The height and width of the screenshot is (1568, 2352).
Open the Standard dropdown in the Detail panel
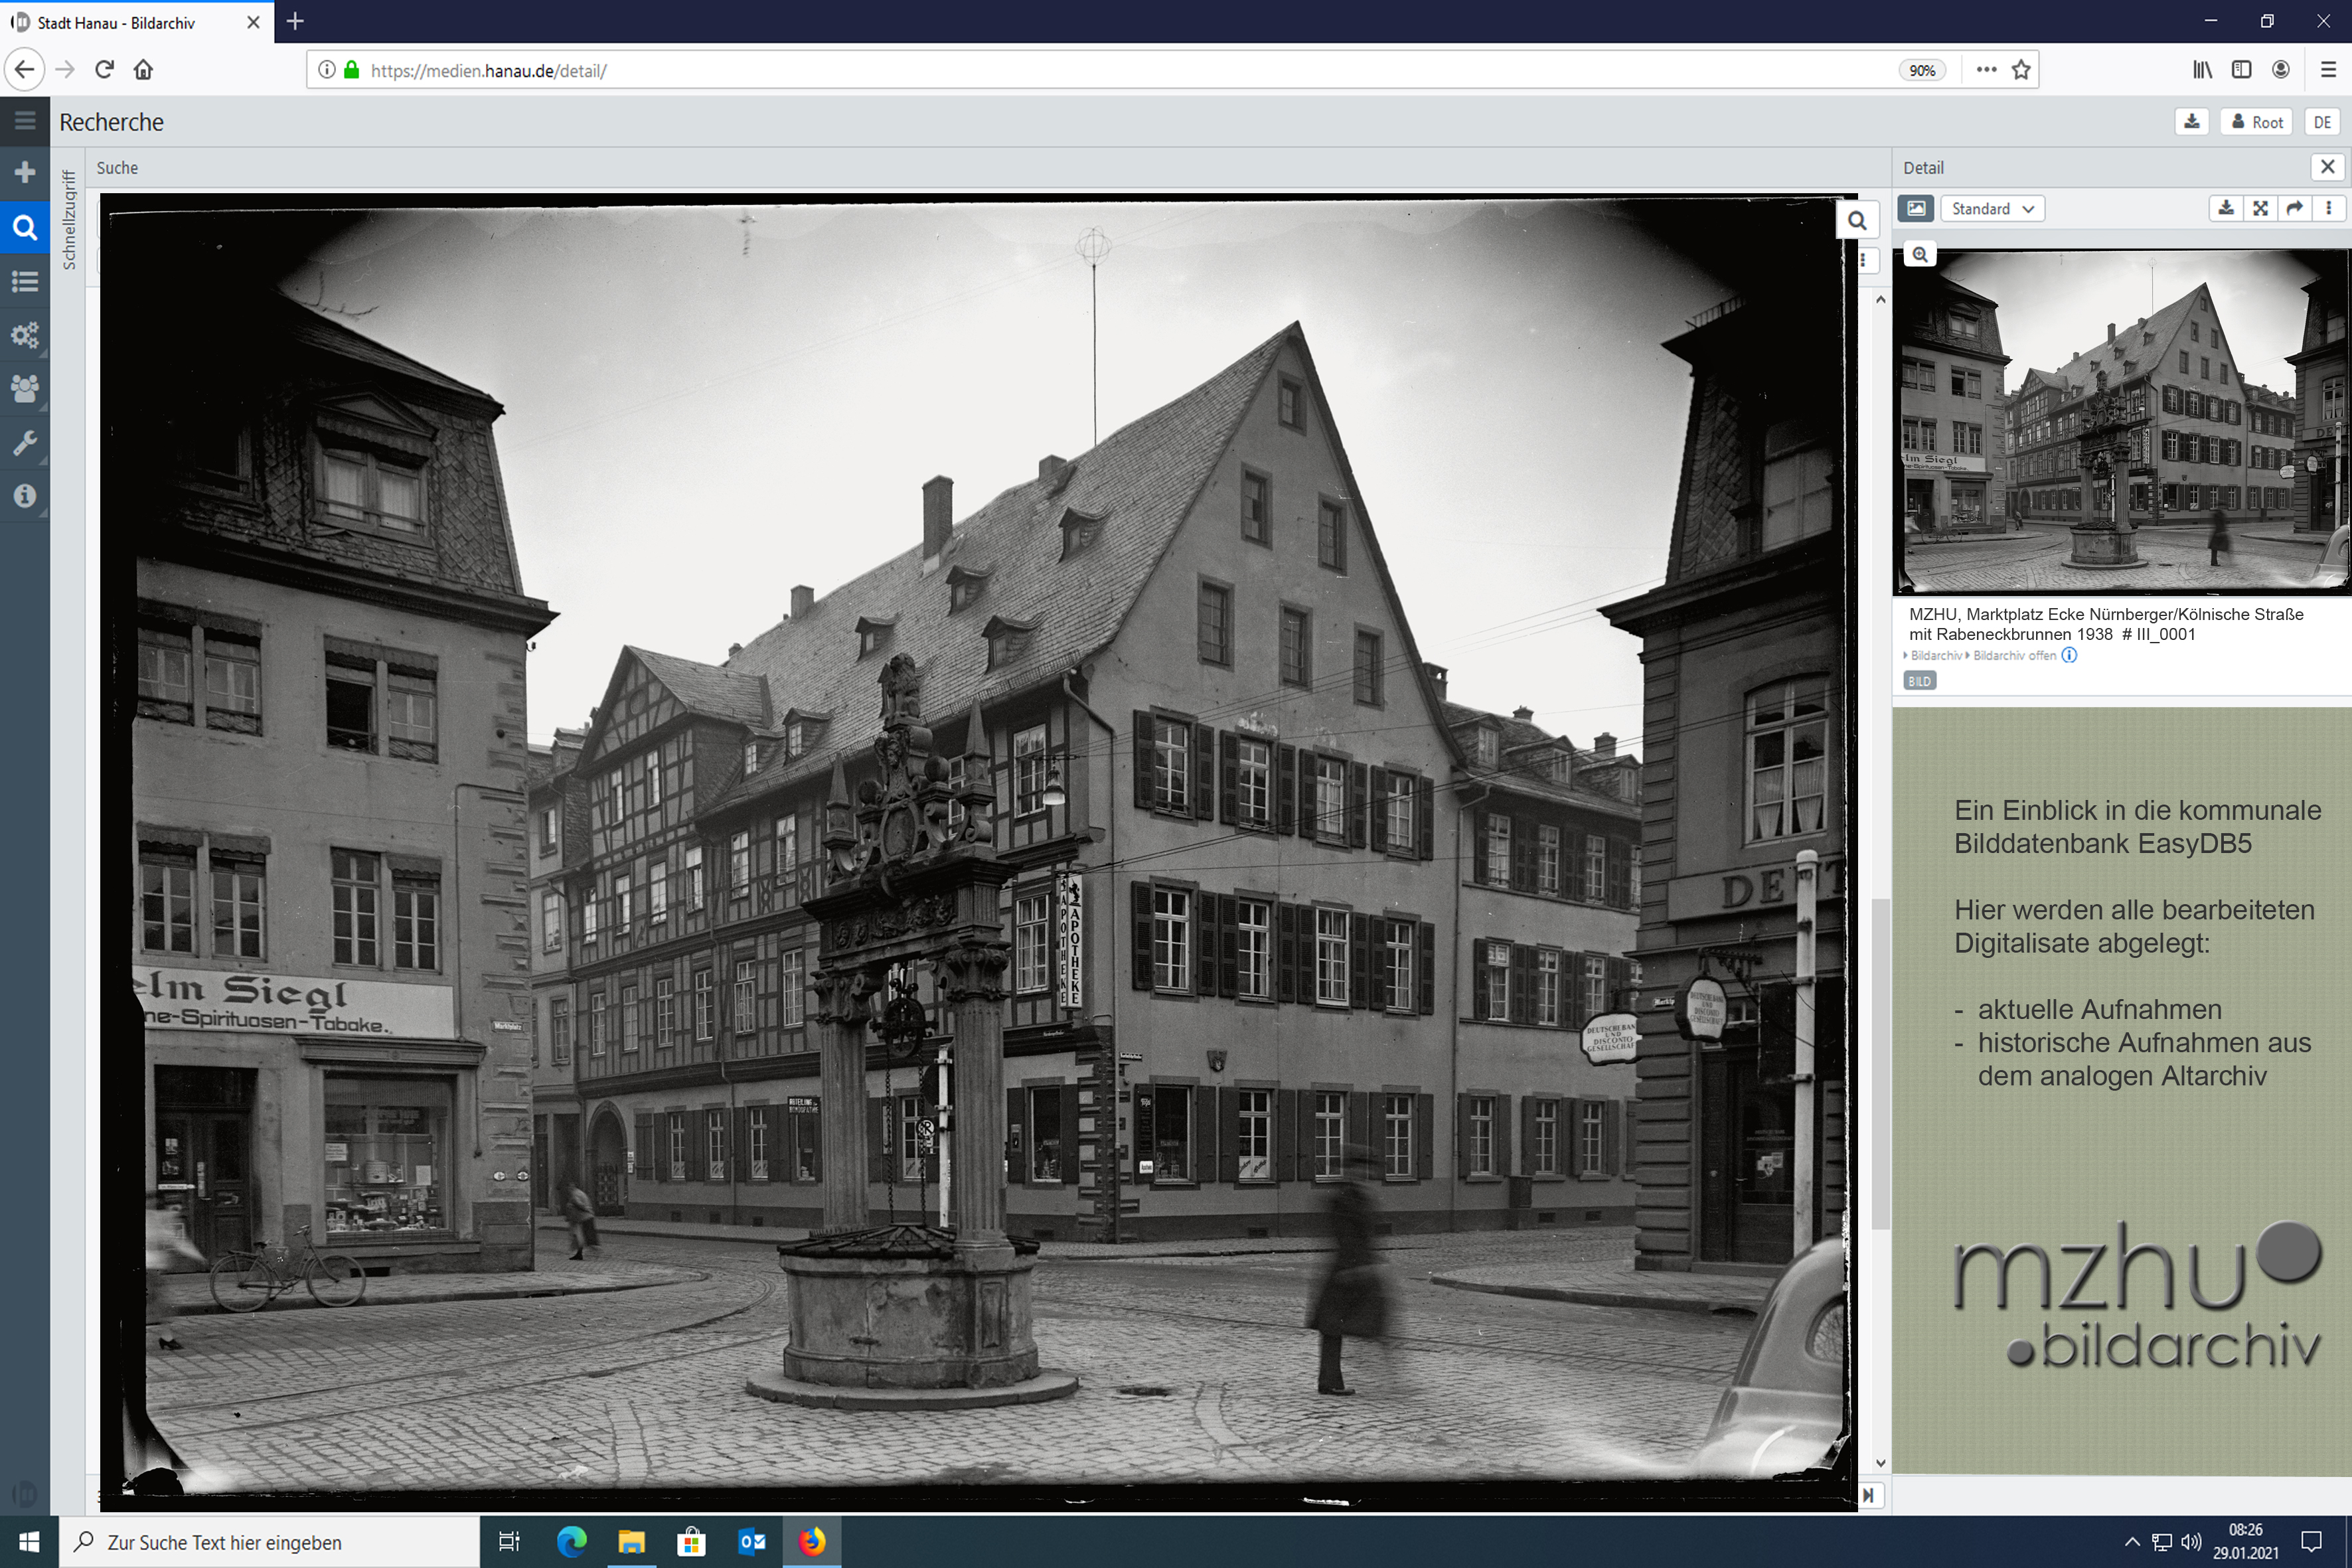[x=1992, y=208]
